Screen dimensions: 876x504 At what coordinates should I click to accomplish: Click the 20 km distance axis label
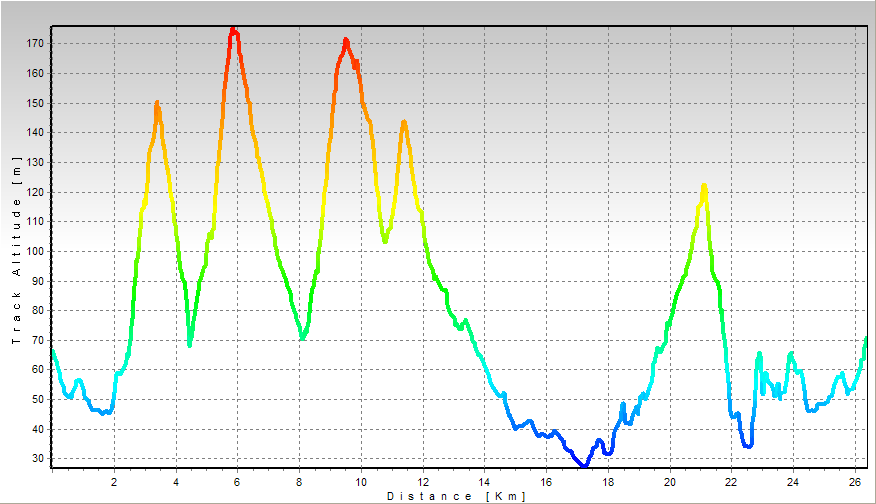(x=670, y=482)
